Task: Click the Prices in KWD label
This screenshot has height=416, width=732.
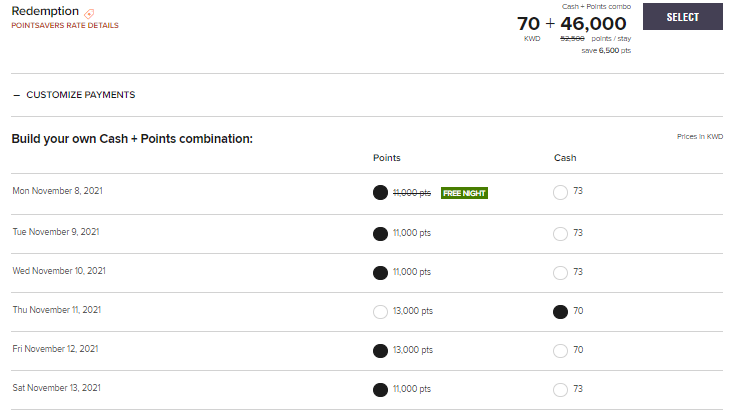Action: click(x=699, y=136)
